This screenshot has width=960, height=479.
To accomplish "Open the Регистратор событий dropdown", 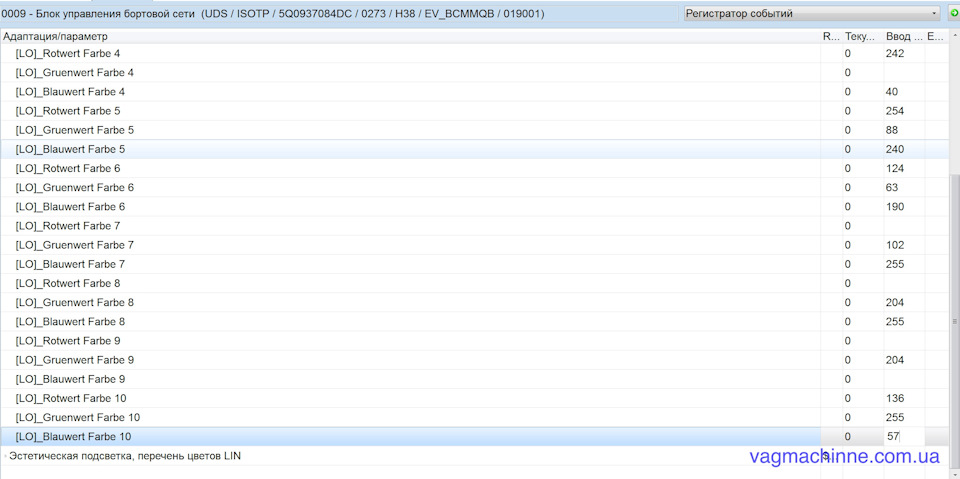I will [812, 13].
